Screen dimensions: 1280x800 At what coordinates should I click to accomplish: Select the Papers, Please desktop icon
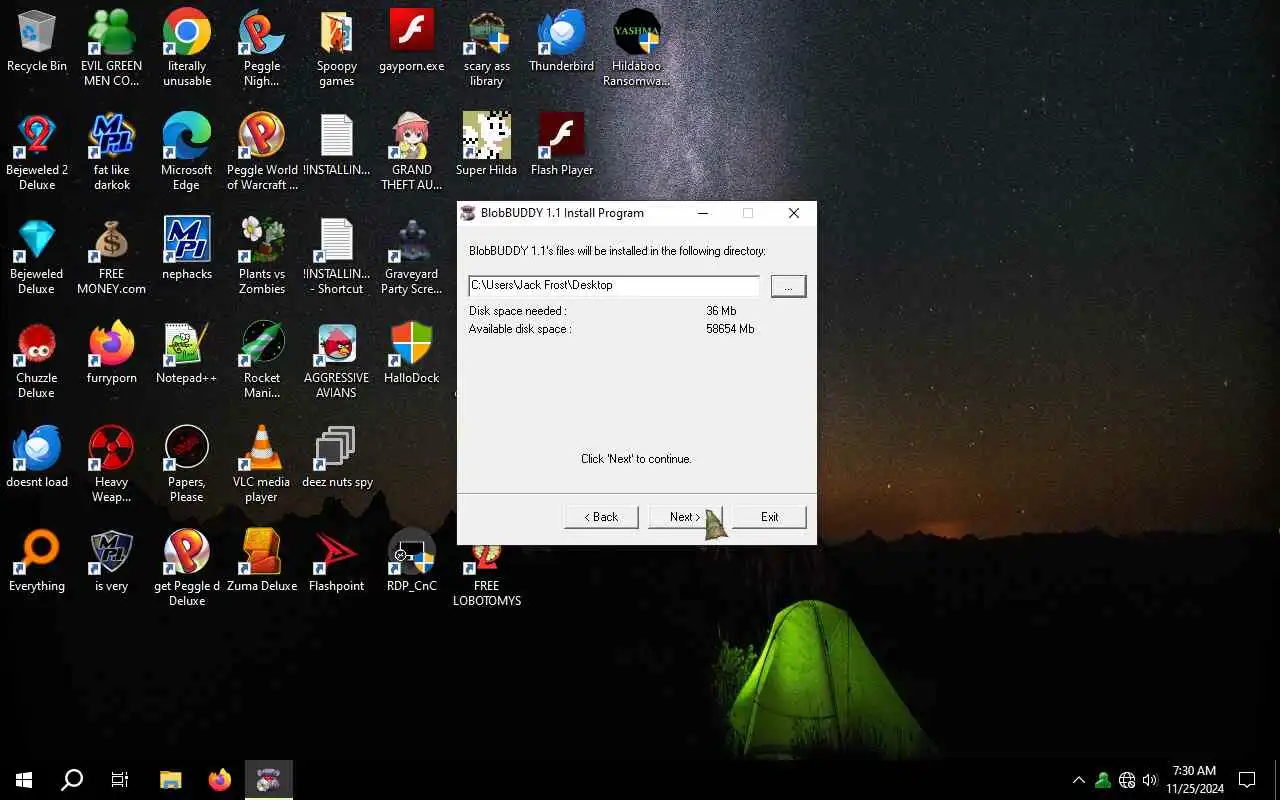point(187,464)
